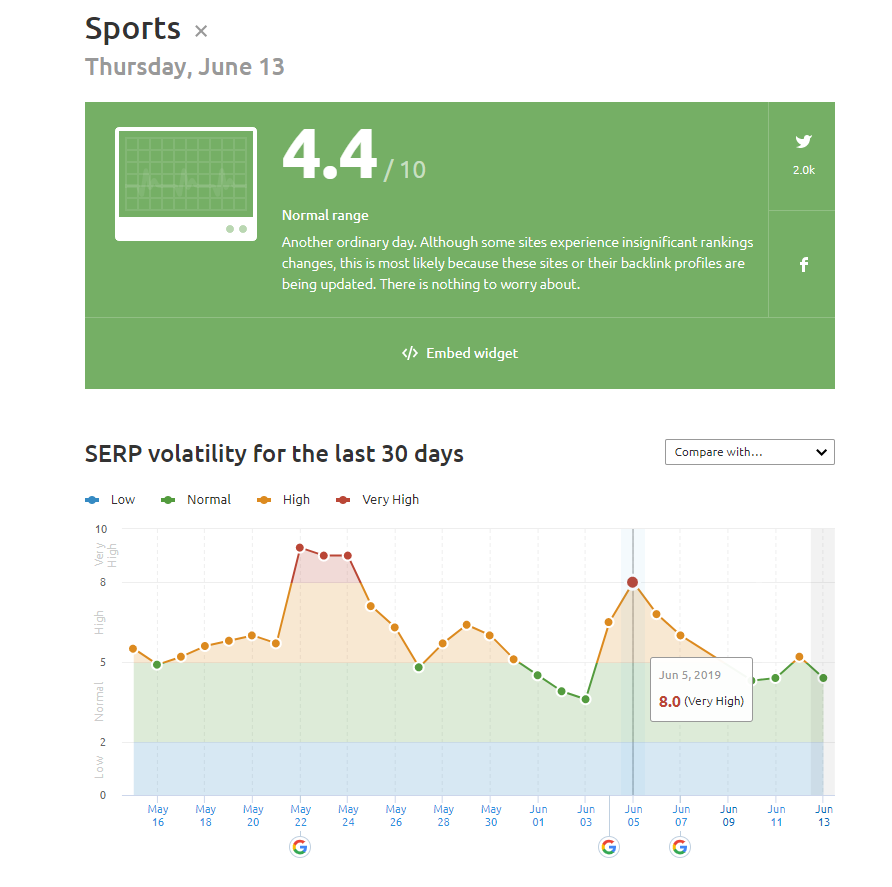Viewport: 892px width, 887px height.
Task: Toggle the Very High legend entry
Action: (377, 499)
